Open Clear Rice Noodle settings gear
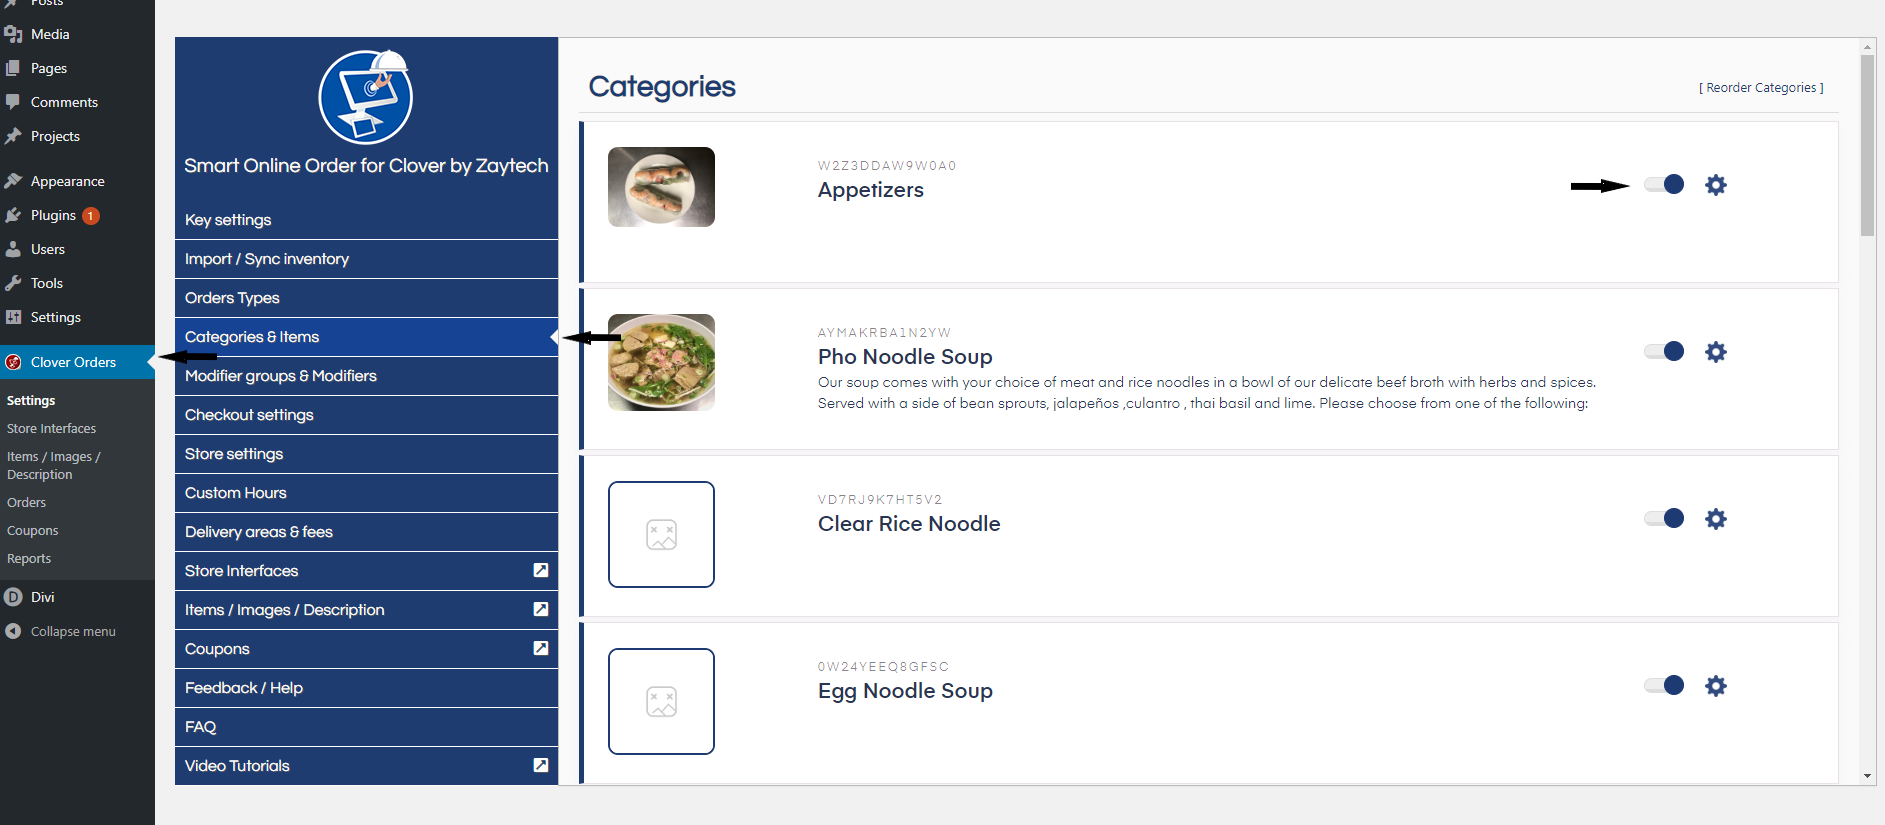 pyautogui.click(x=1716, y=518)
